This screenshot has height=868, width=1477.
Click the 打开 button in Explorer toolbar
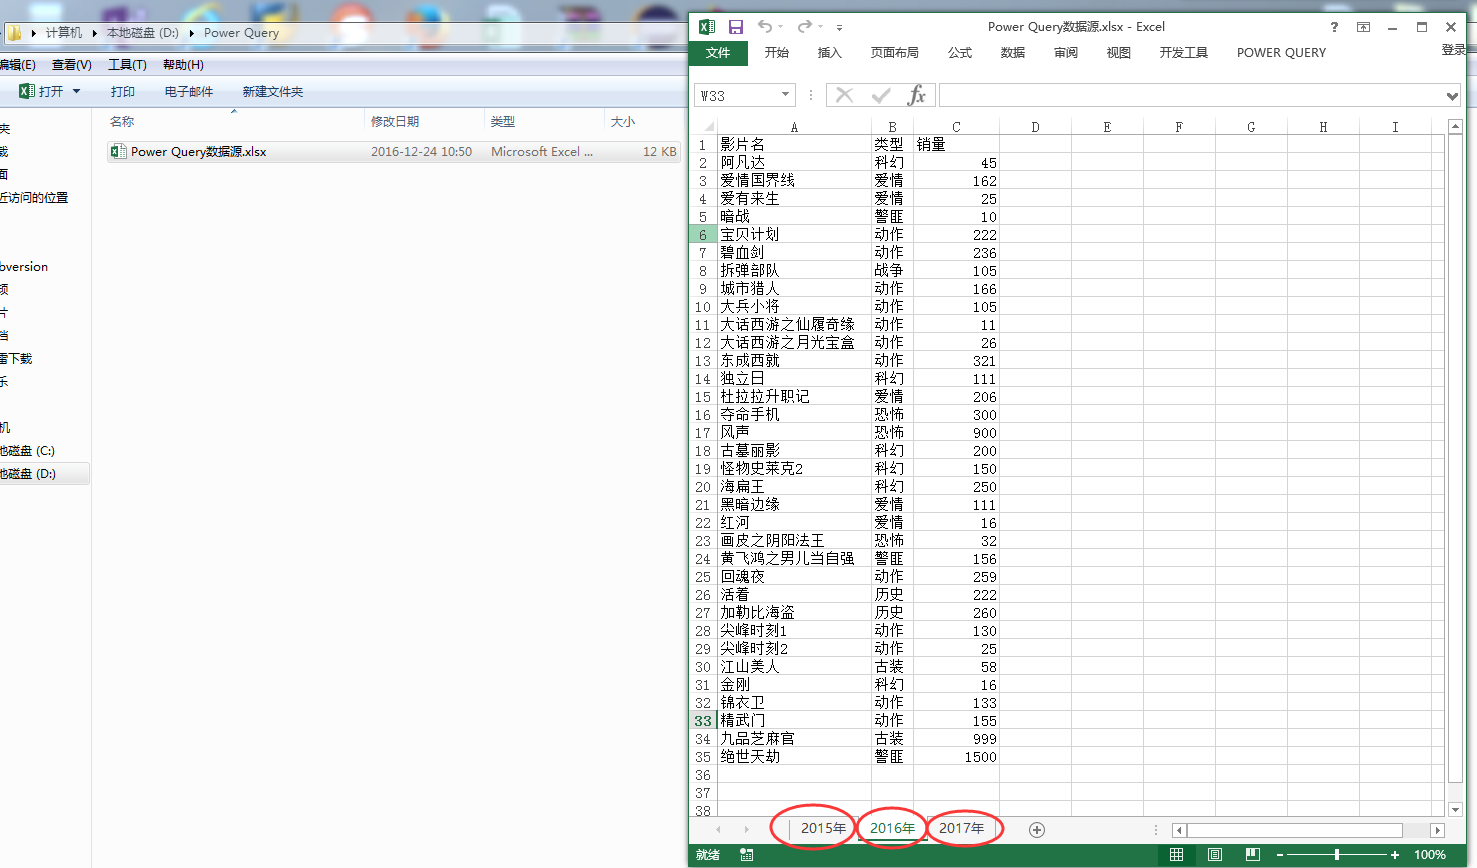(43, 91)
